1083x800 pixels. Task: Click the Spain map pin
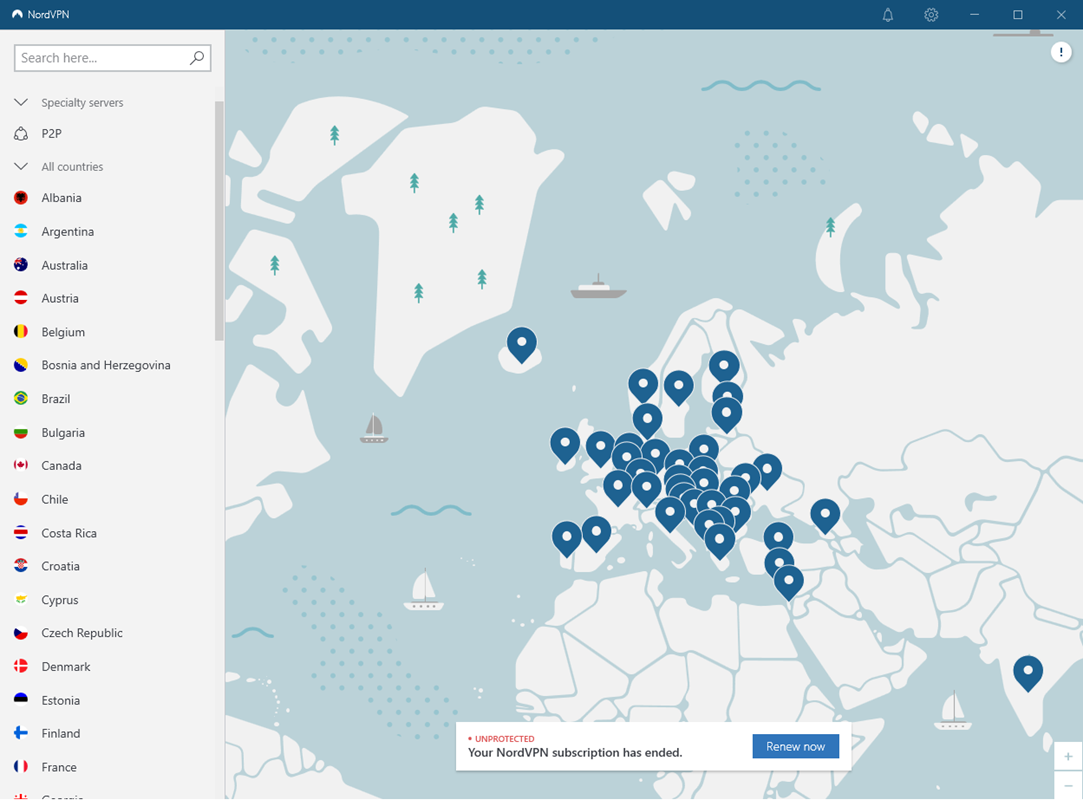[596, 533]
